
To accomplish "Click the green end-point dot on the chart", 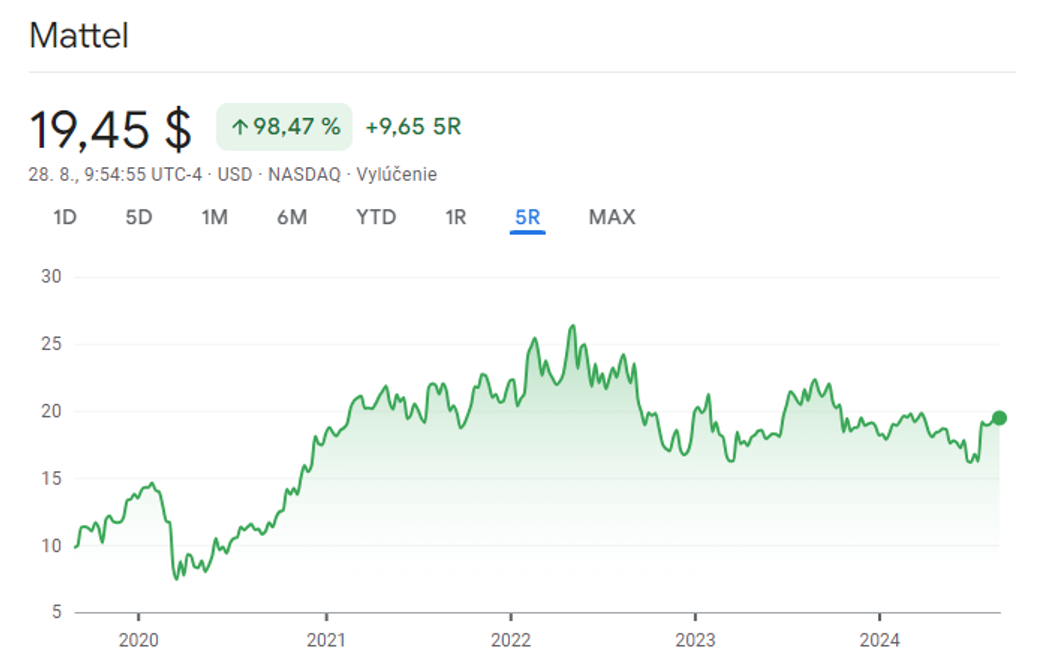I will (x=999, y=418).
